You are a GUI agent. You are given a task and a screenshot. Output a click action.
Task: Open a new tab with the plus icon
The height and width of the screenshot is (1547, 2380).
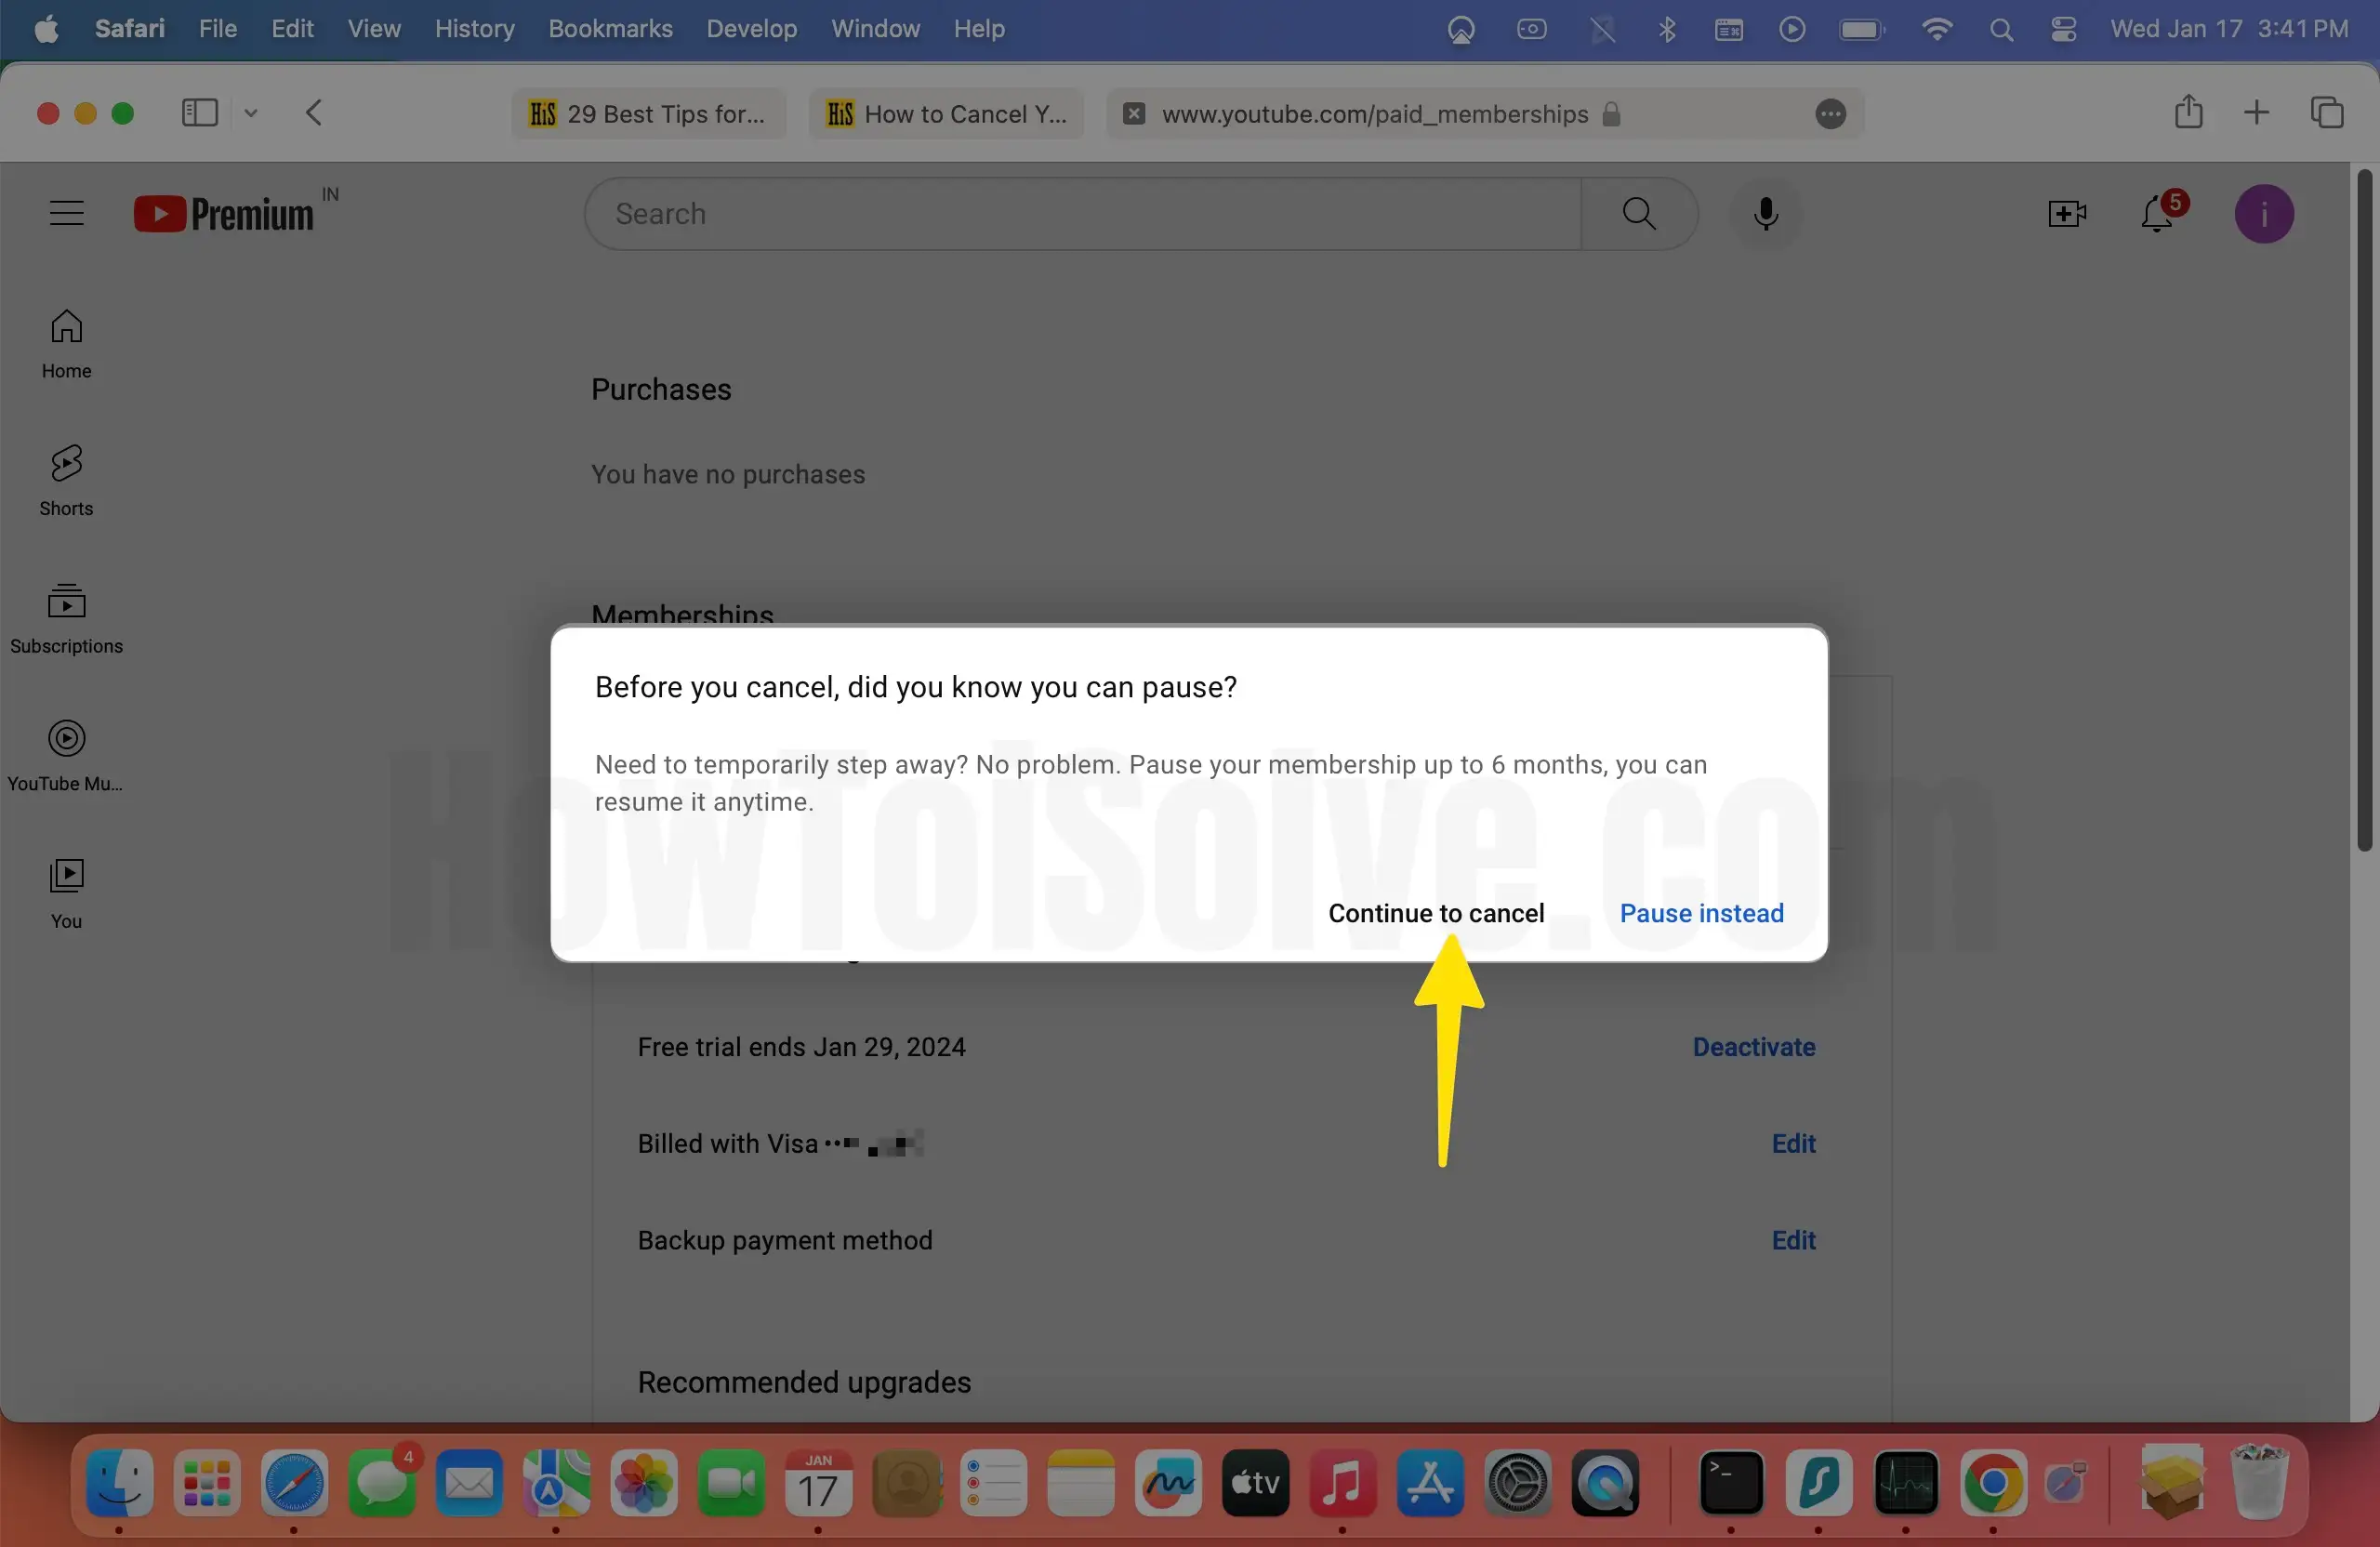[2257, 113]
